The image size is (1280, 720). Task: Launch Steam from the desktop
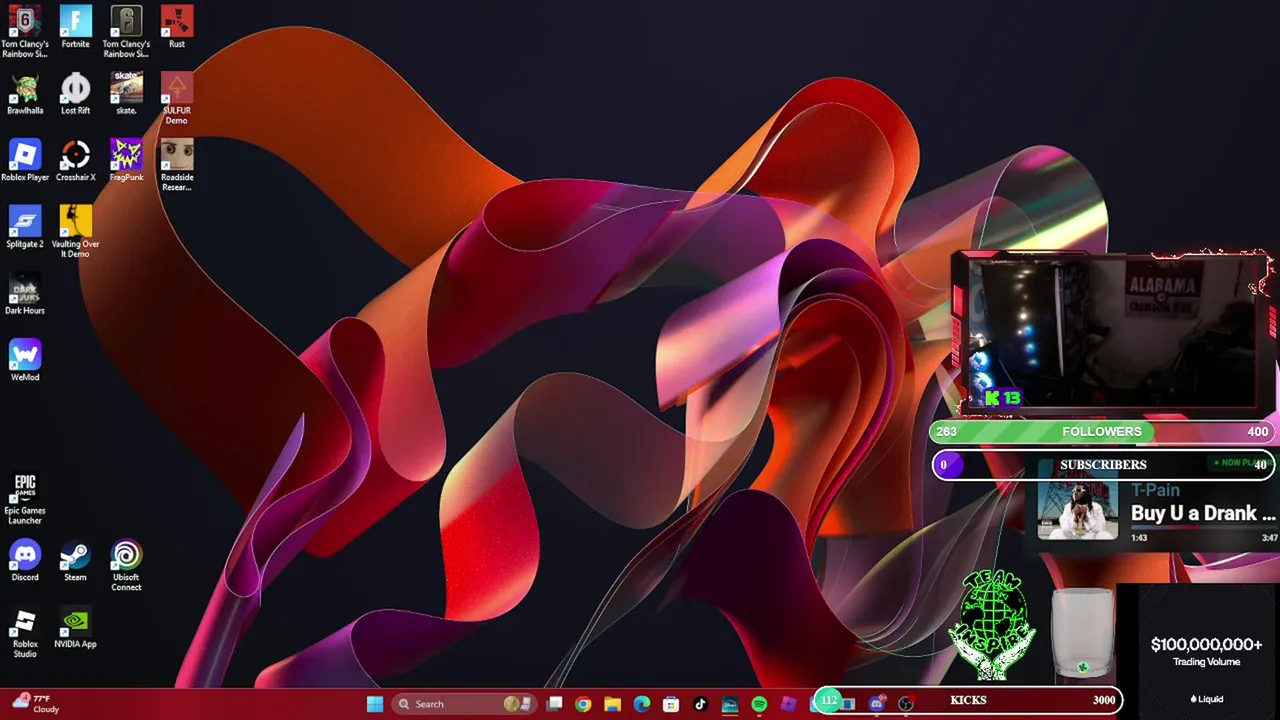[x=75, y=561]
